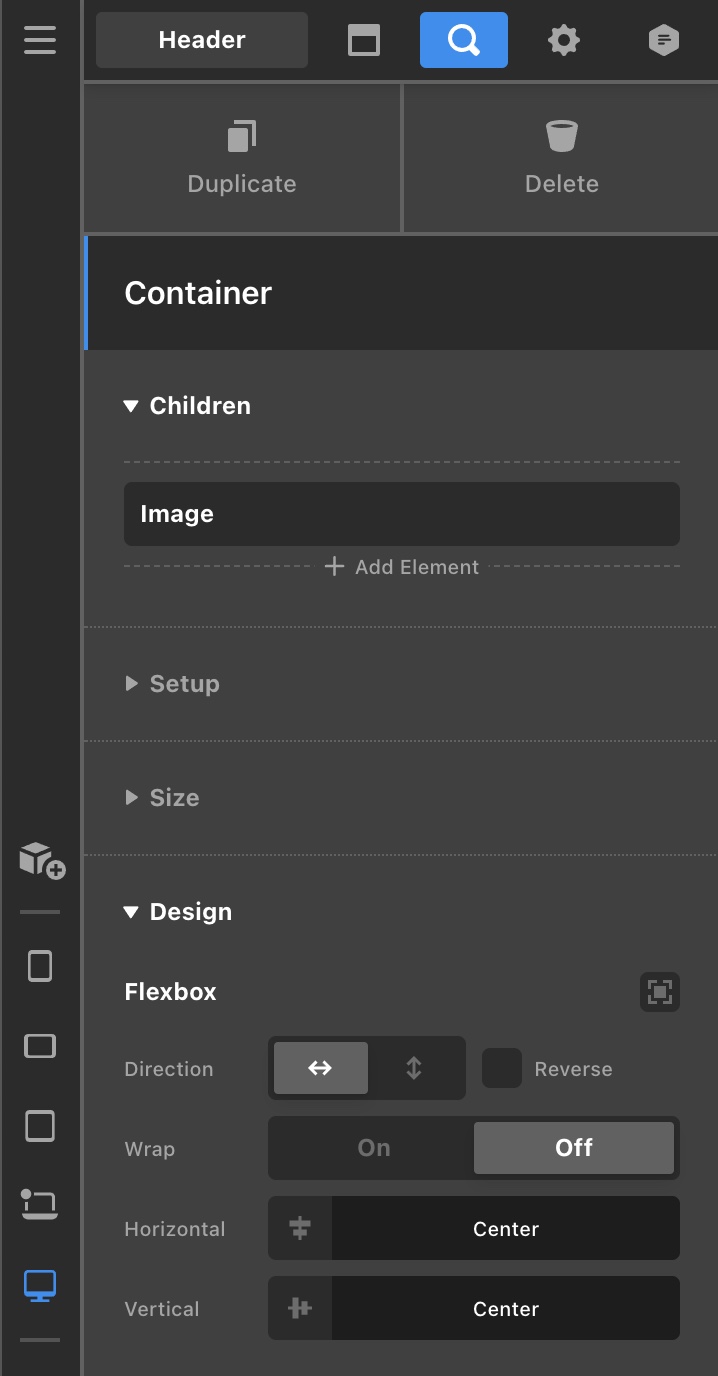Click the hexagon notes icon
Image resolution: width=718 pixels, height=1376 pixels.
[x=663, y=40]
